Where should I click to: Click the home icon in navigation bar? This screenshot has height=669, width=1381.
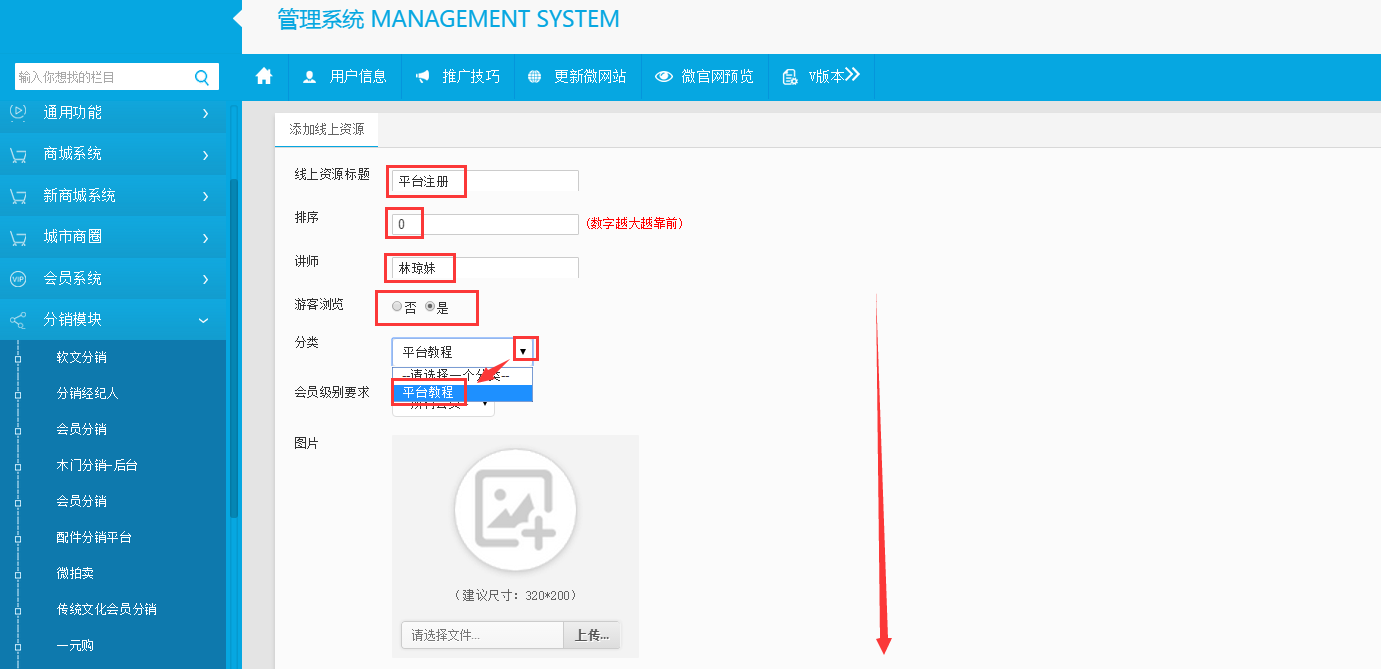click(x=264, y=76)
